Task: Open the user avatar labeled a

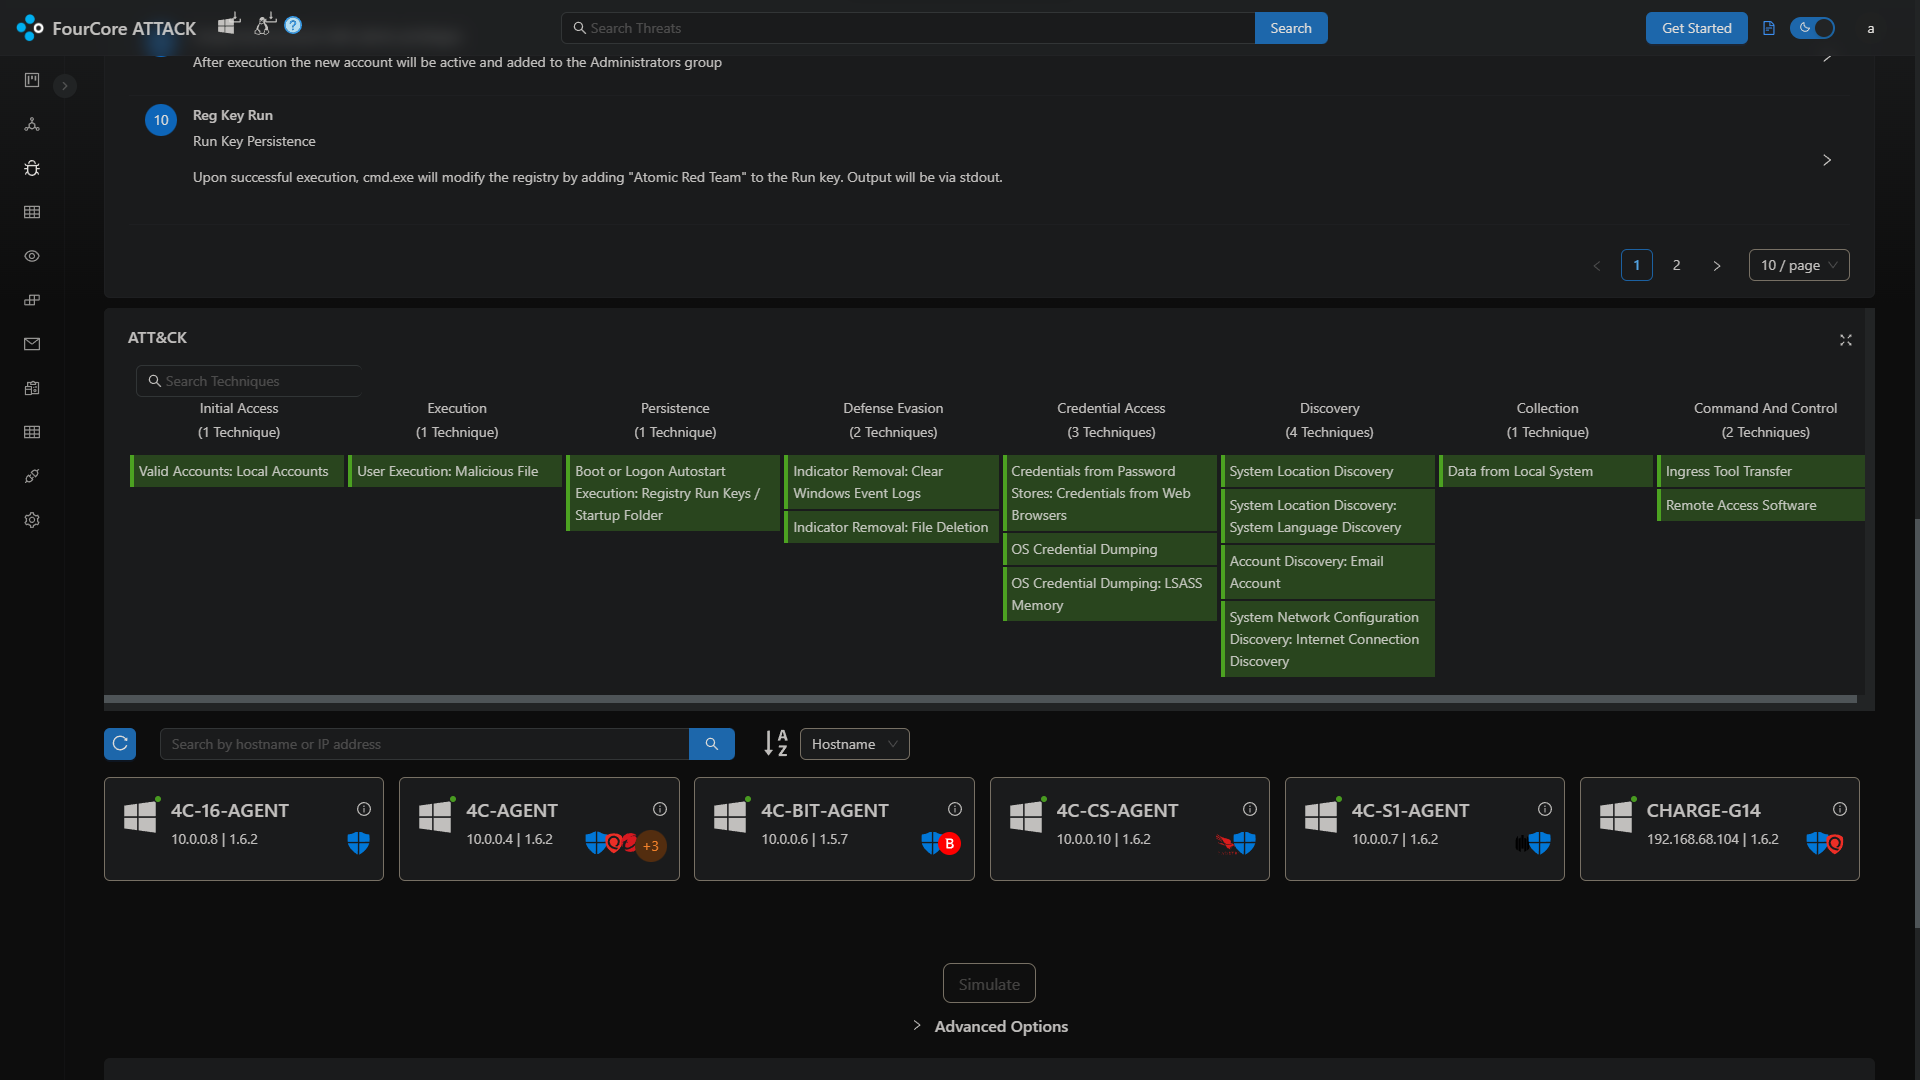Action: [1871, 28]
